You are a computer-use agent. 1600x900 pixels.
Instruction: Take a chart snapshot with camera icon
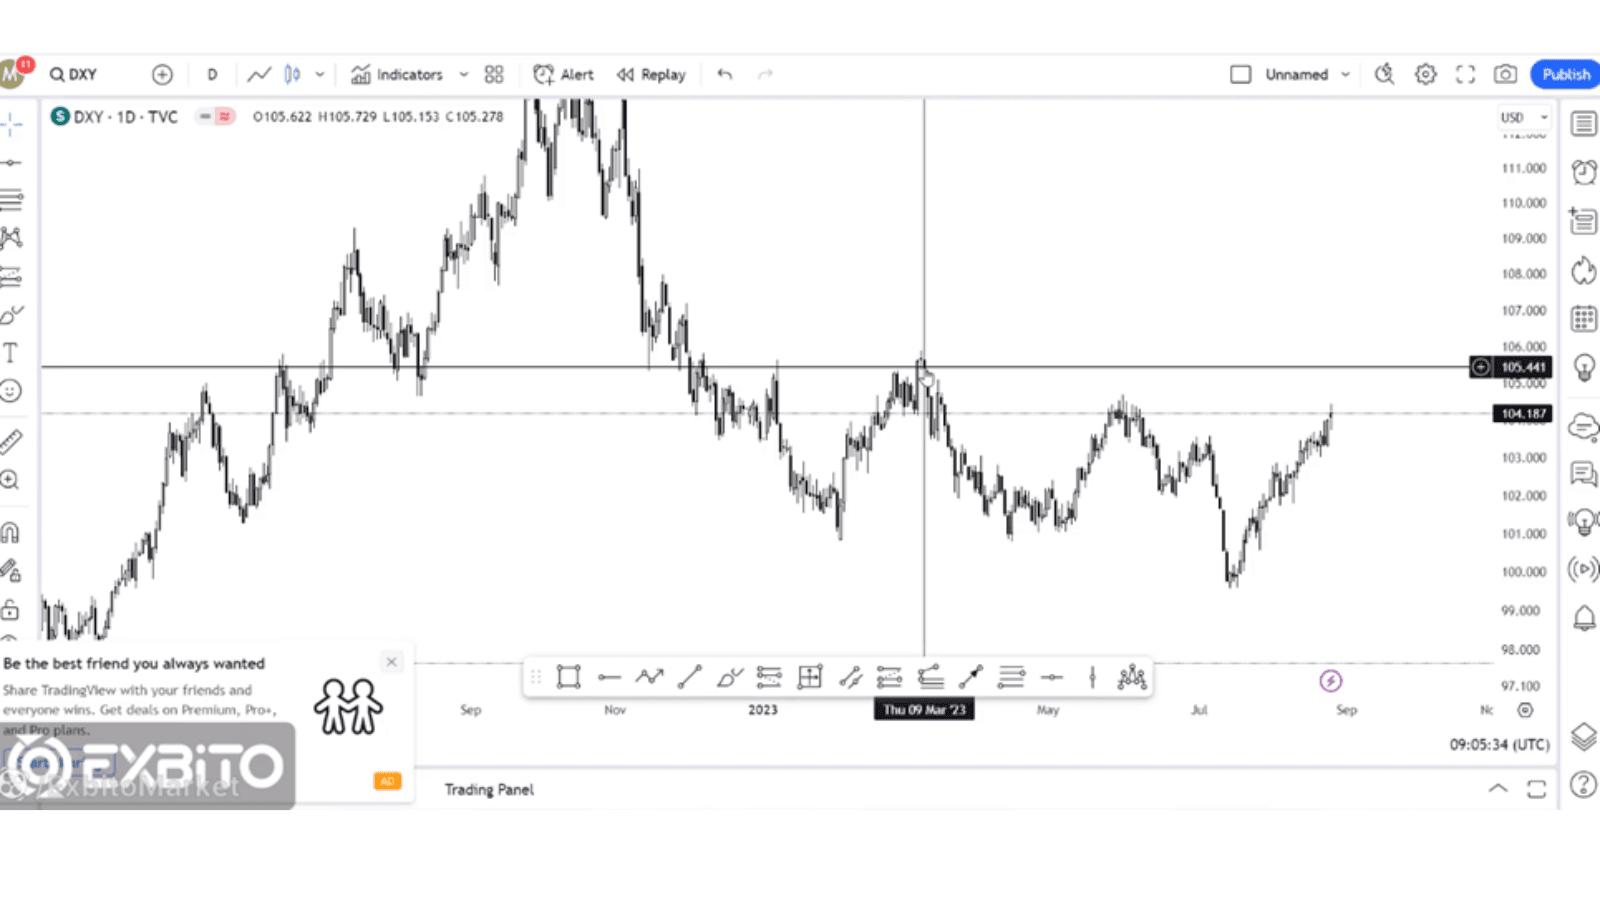tap(1505, 75)
